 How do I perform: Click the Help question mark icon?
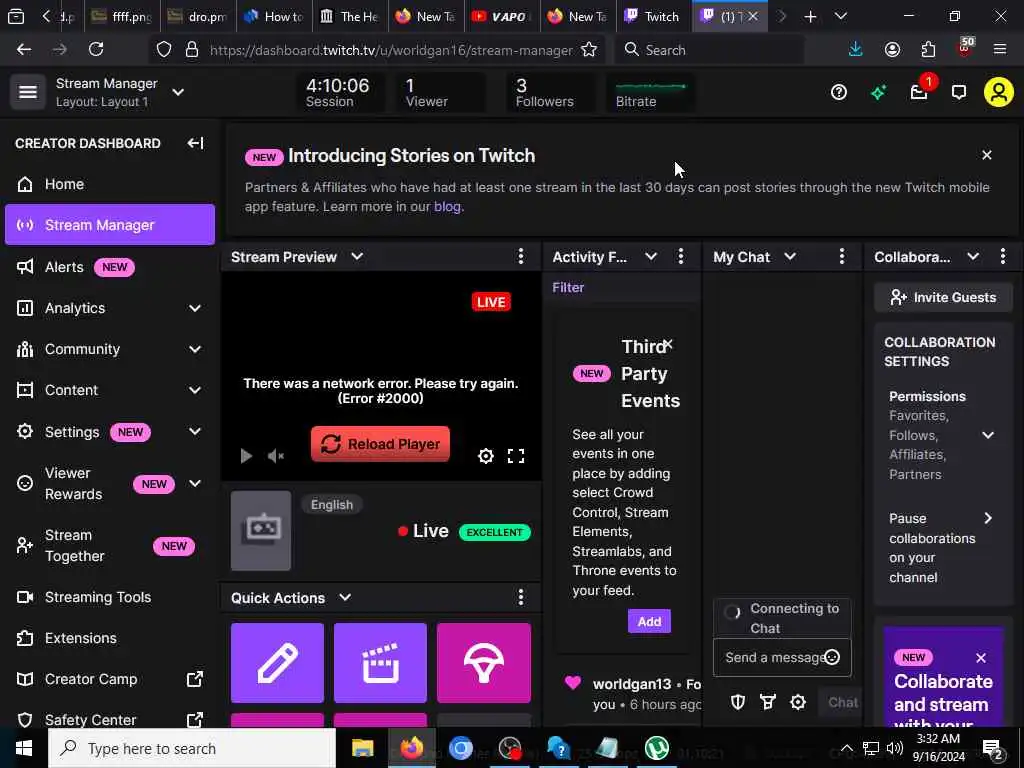[839, 92]
